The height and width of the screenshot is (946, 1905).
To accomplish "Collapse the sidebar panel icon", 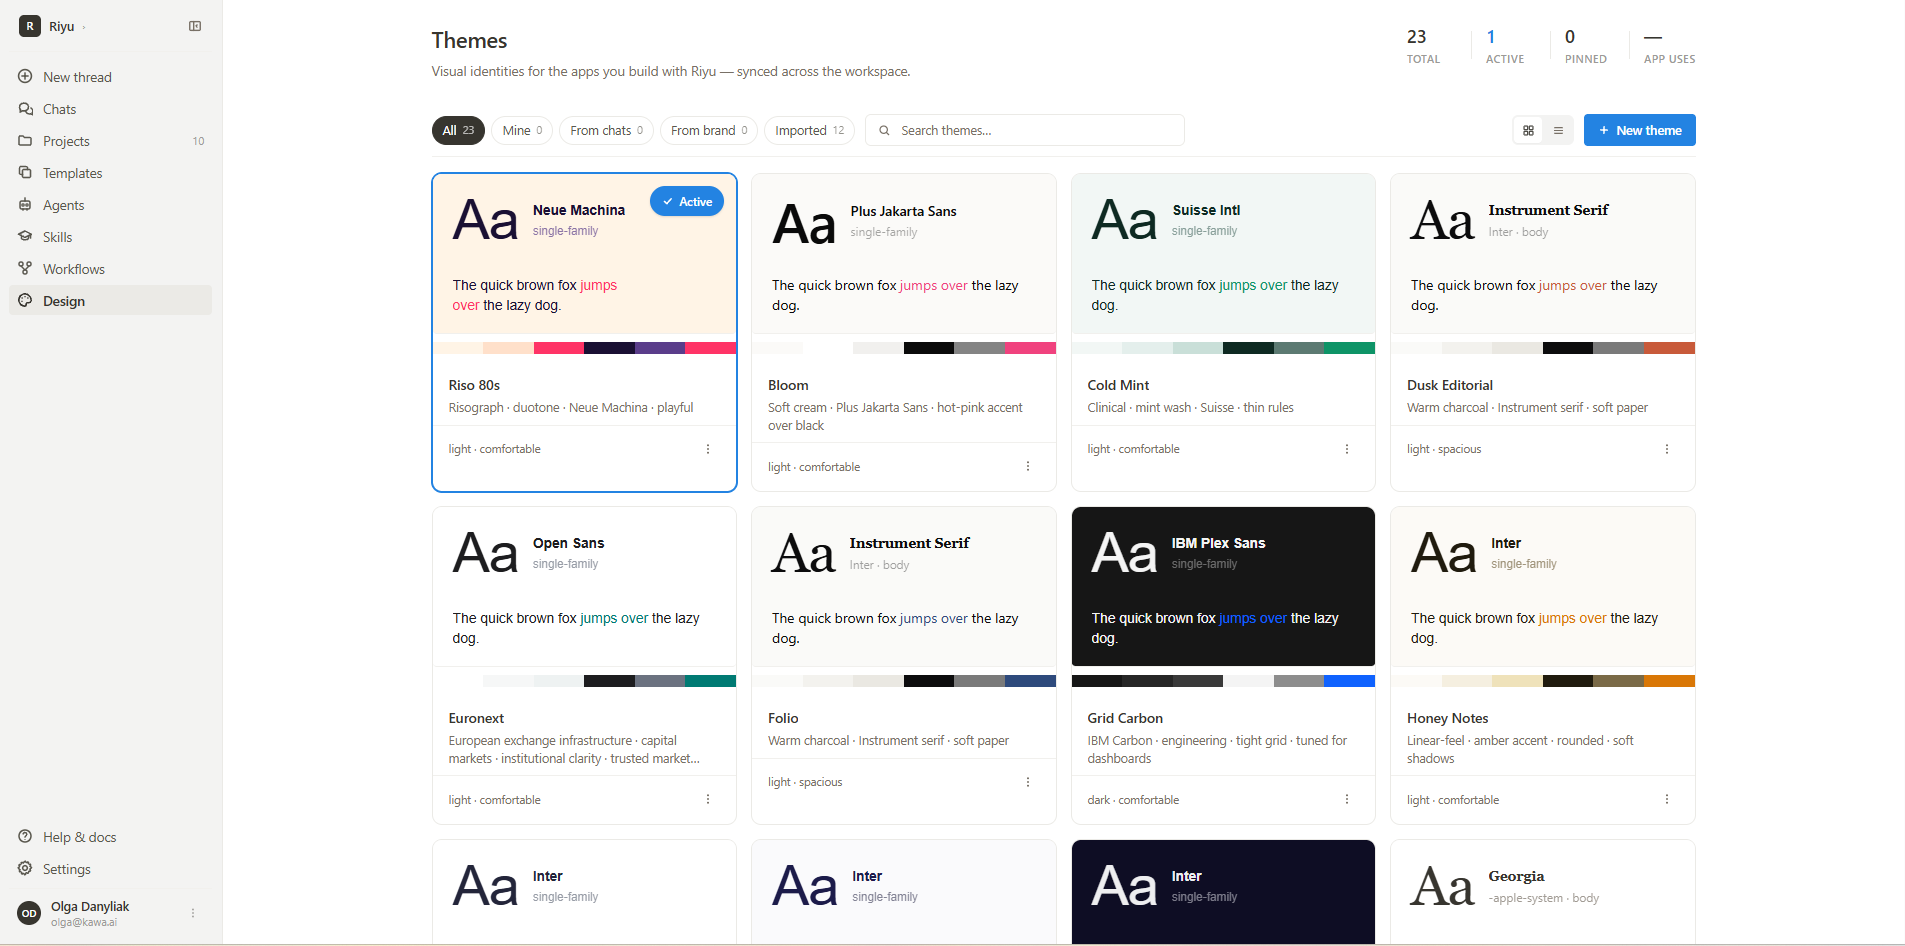I will [x=195, y=26].
